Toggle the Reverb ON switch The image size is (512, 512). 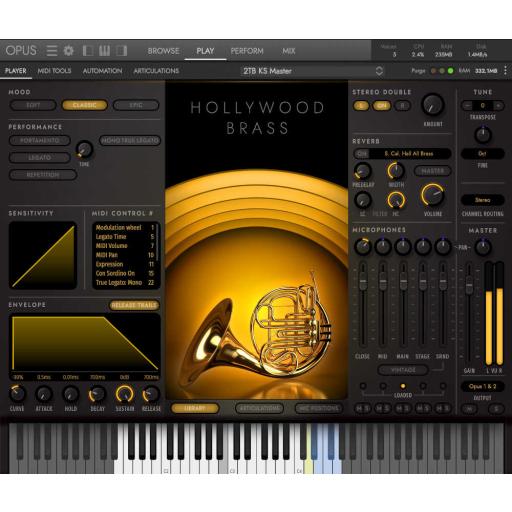(362, 154)
